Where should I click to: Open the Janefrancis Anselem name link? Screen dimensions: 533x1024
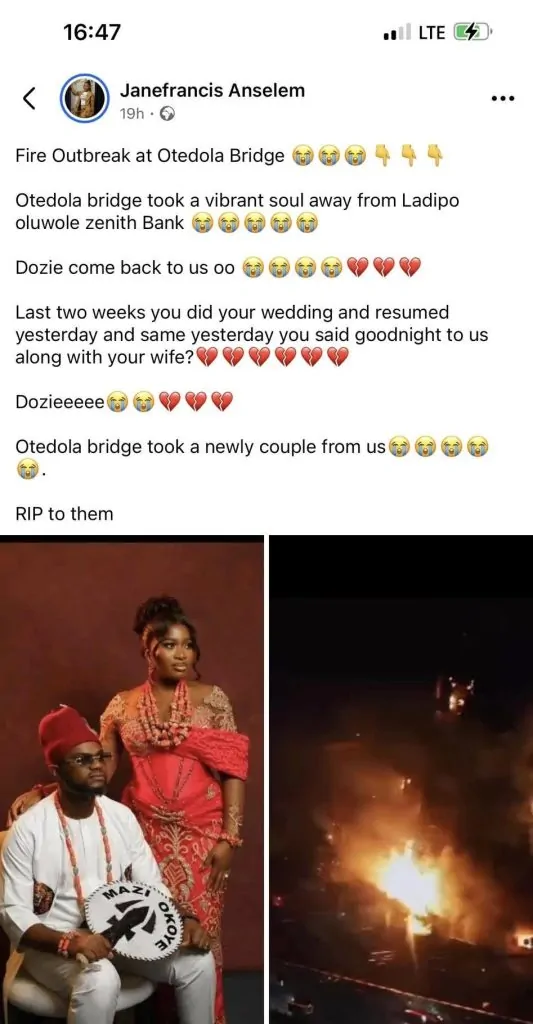tap(212, 90)
